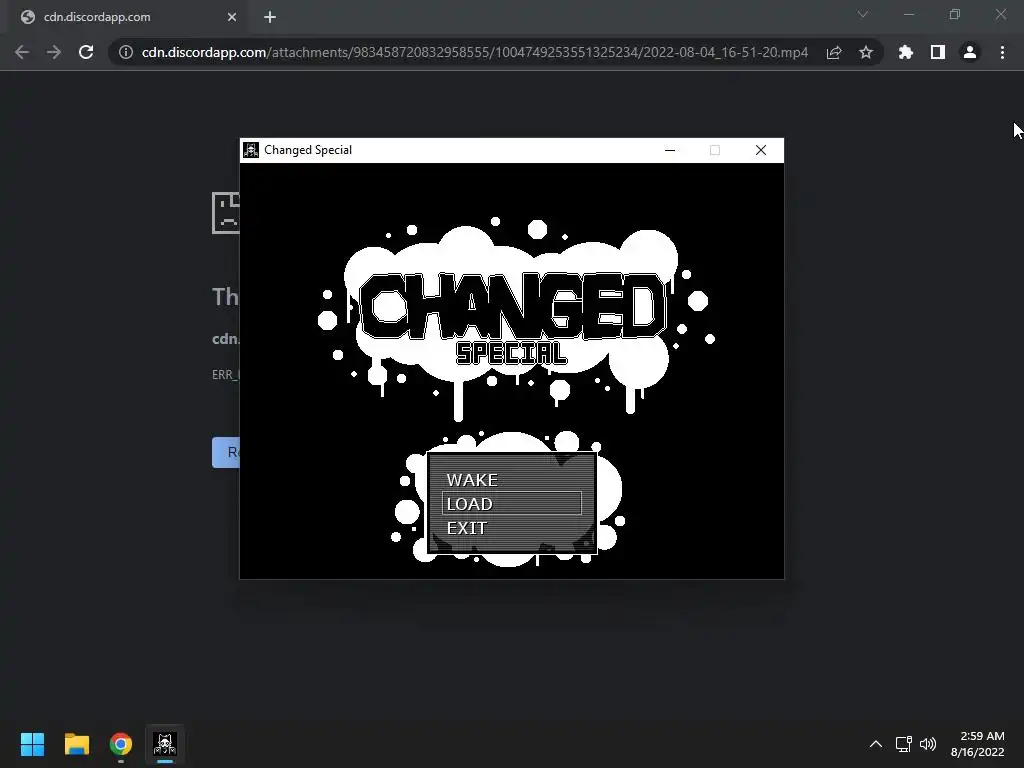Viewport: 1024px width, 768px height.
Task: Open the taskbar clock and date
Action: pyautogui.click(x=977, y=744)
